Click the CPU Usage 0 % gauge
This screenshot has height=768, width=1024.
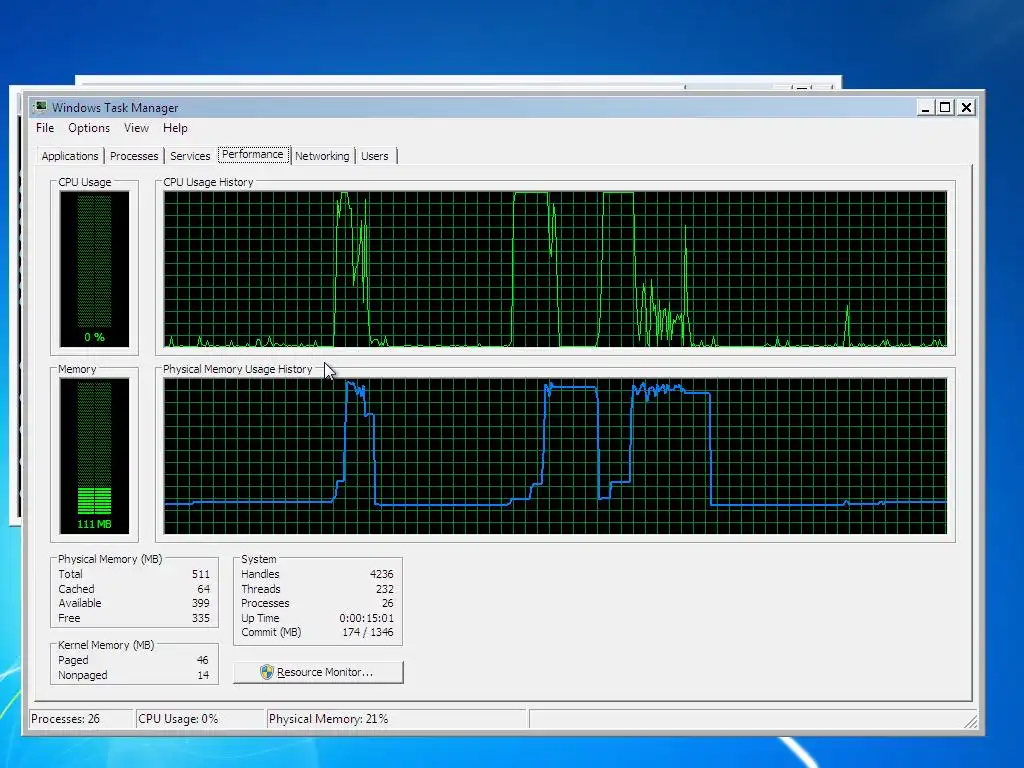(94, 269)
